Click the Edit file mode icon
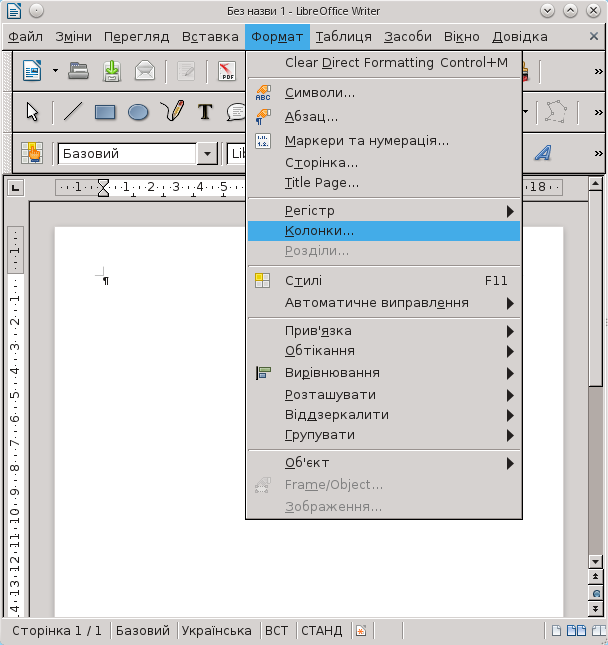 (186, 71)
